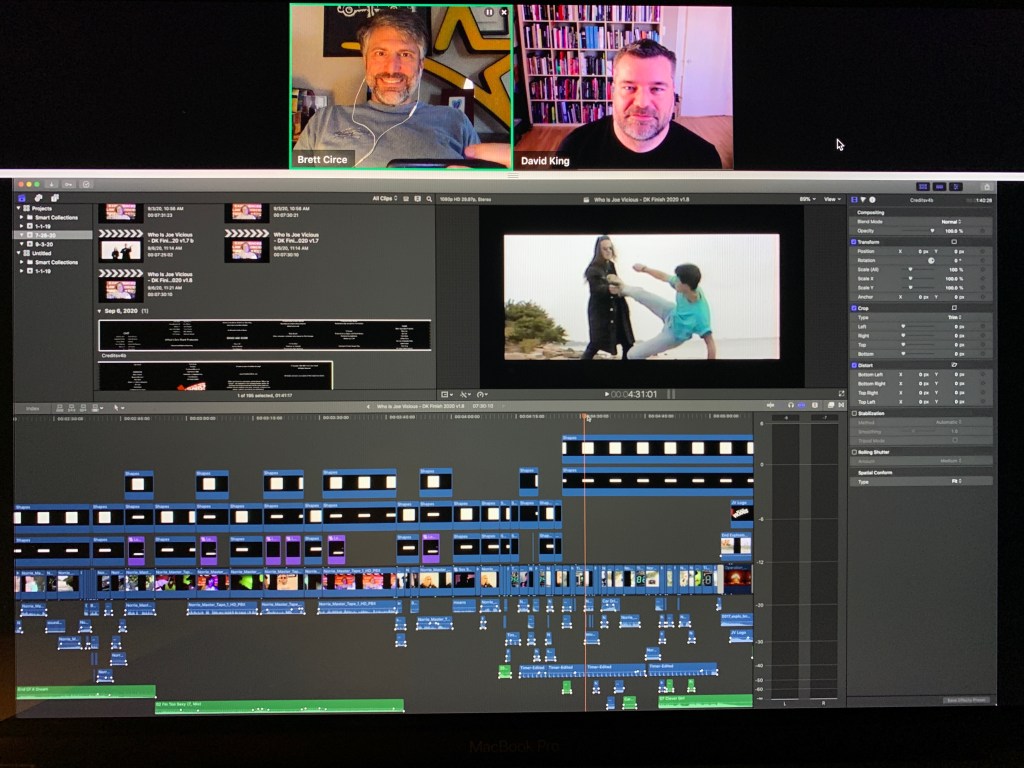Disable the Crop section checkbox
Screen dimensions: 1024x768
pos(853,308)
